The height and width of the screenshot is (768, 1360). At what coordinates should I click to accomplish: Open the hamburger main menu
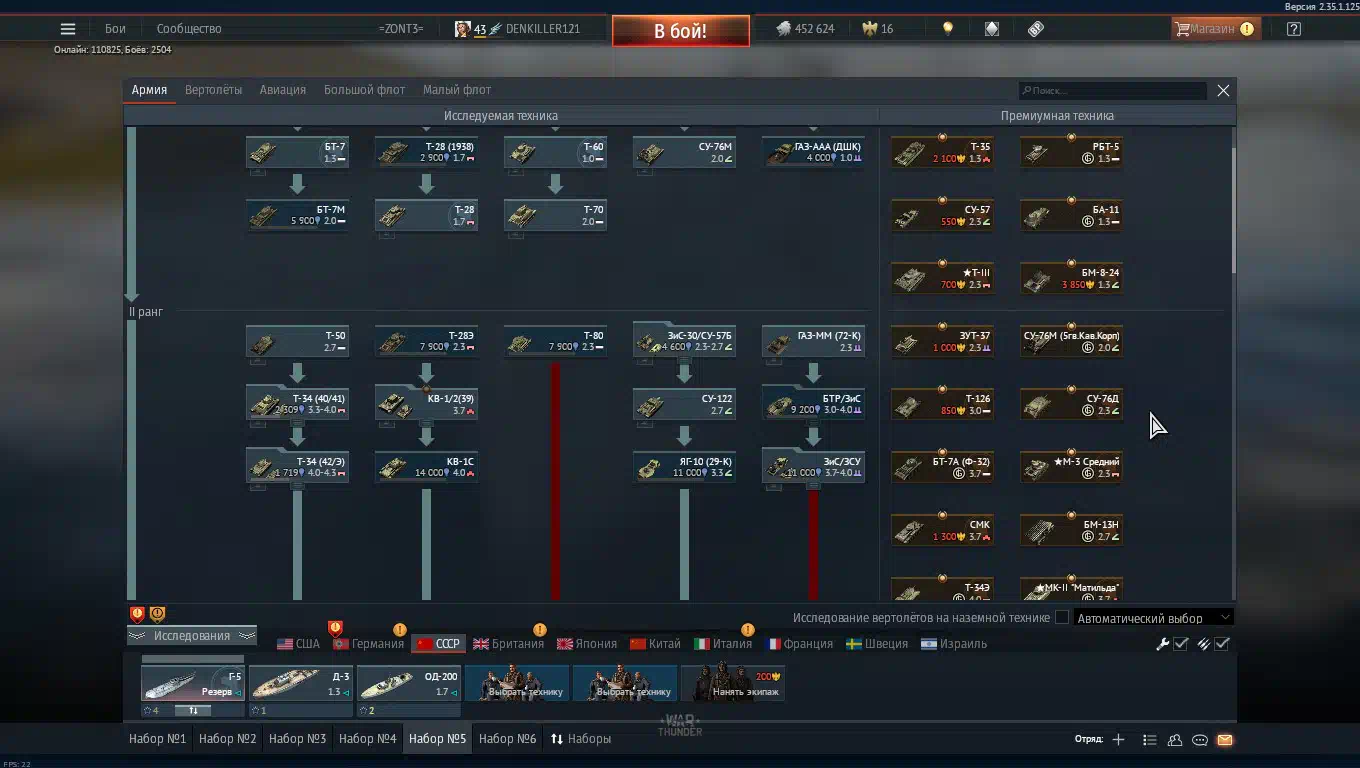click(68, 29)
